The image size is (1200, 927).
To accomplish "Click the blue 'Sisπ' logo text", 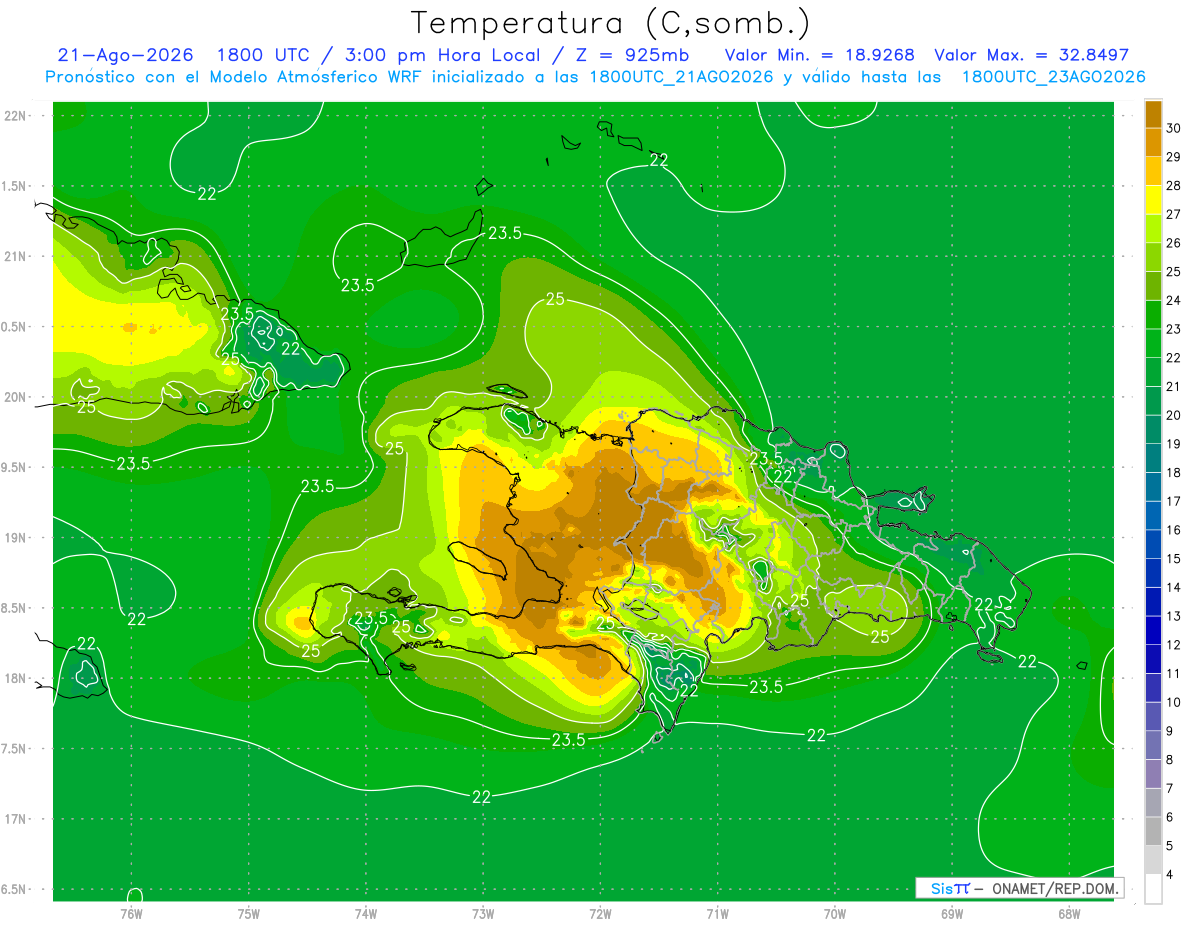I will pos(950,888).
